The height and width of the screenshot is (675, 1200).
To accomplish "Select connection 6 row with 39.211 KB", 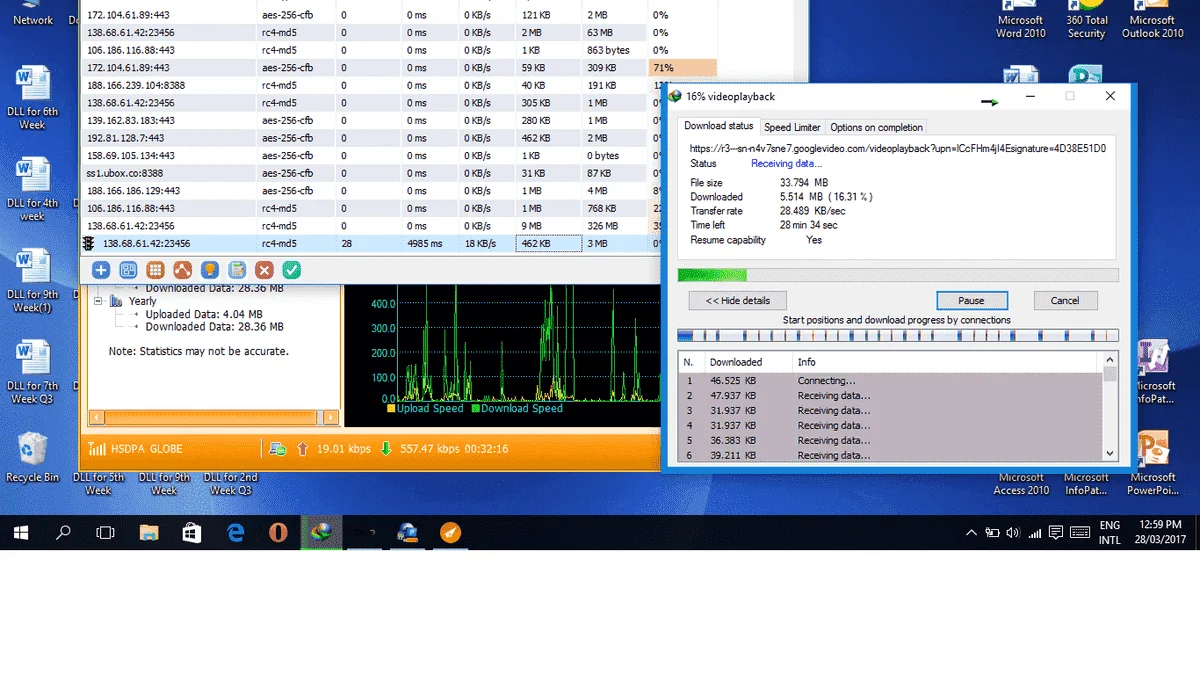I will coord(890,455).
